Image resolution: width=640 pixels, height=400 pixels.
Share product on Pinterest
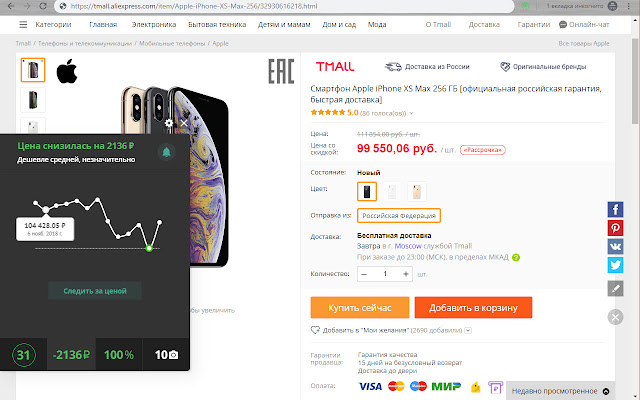click(615, 228)
